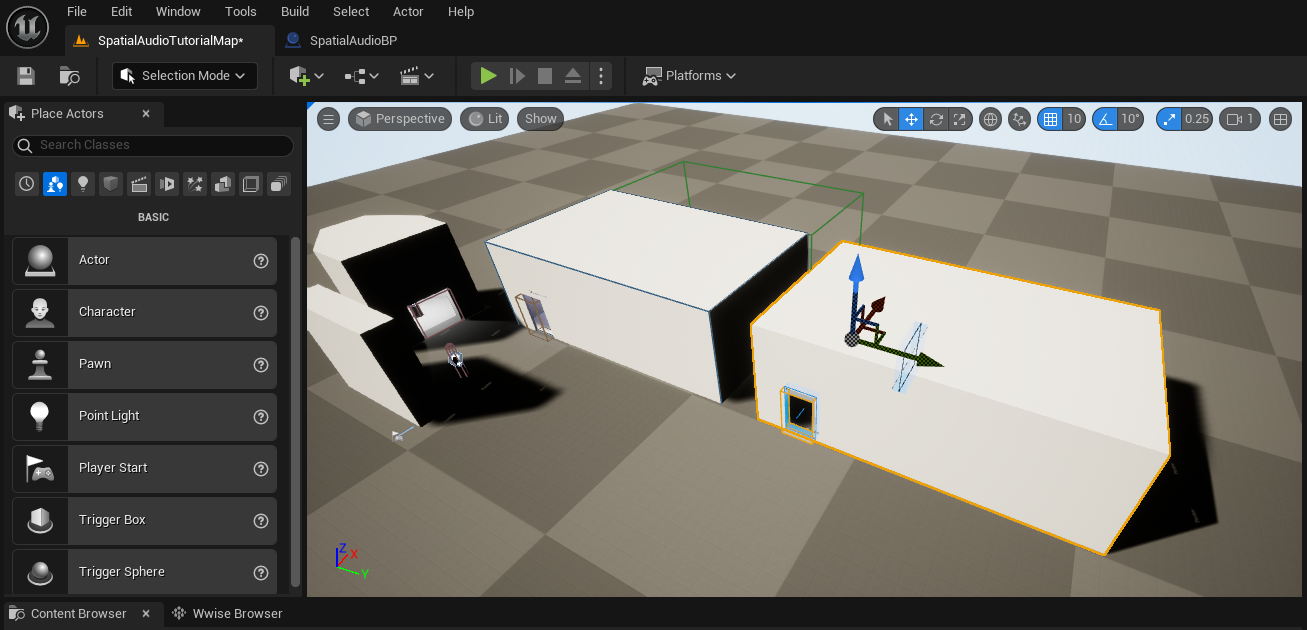Click the world coordinate system globe icon
The height and width of the screenshot is (630, 1307).
(x=990, y=119)
